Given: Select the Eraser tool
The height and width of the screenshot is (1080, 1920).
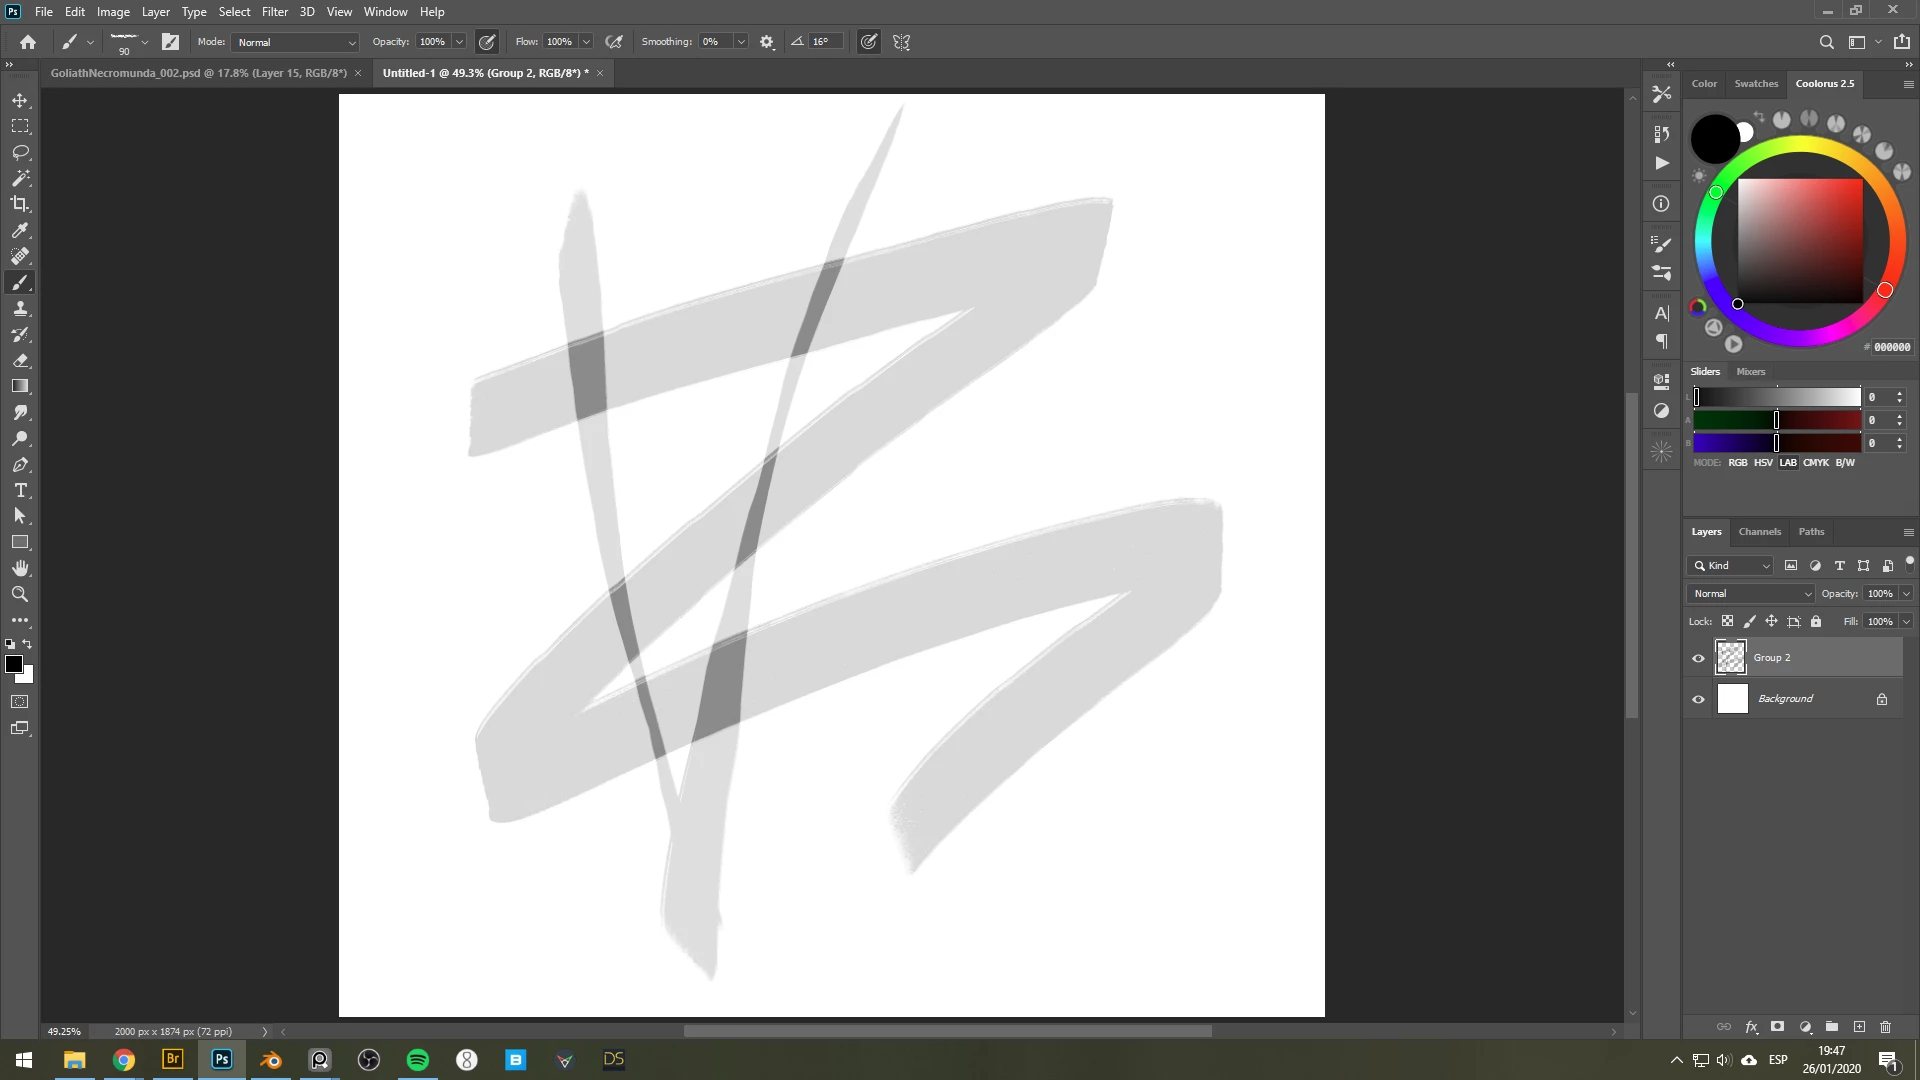Looking at the screenshot, I should click(20, 361).
